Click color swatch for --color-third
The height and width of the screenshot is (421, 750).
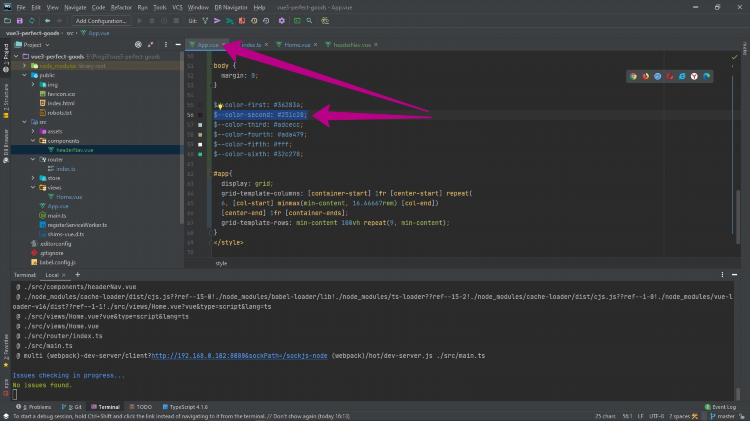click(x=200, y=125)
